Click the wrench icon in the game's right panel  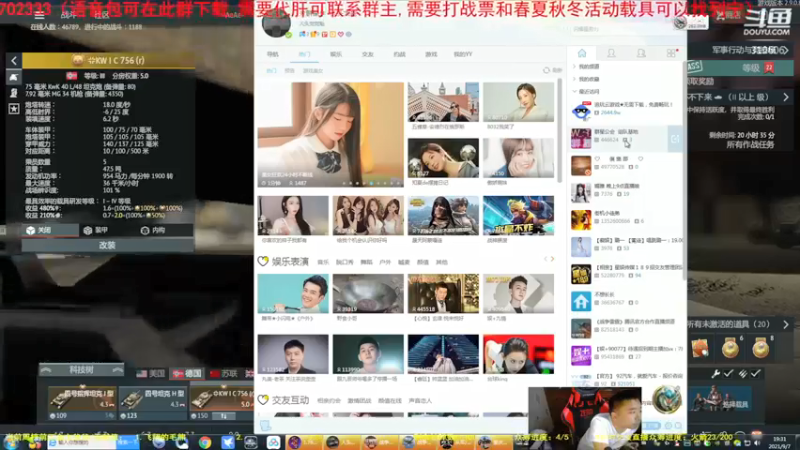coord(716,374)
